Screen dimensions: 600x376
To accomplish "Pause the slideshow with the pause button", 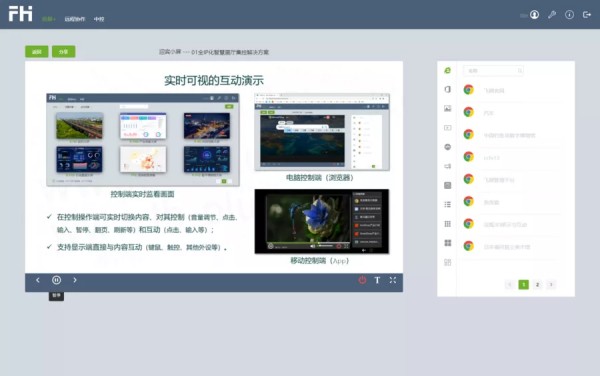I will pyautogui.click(x=56, y=280).
